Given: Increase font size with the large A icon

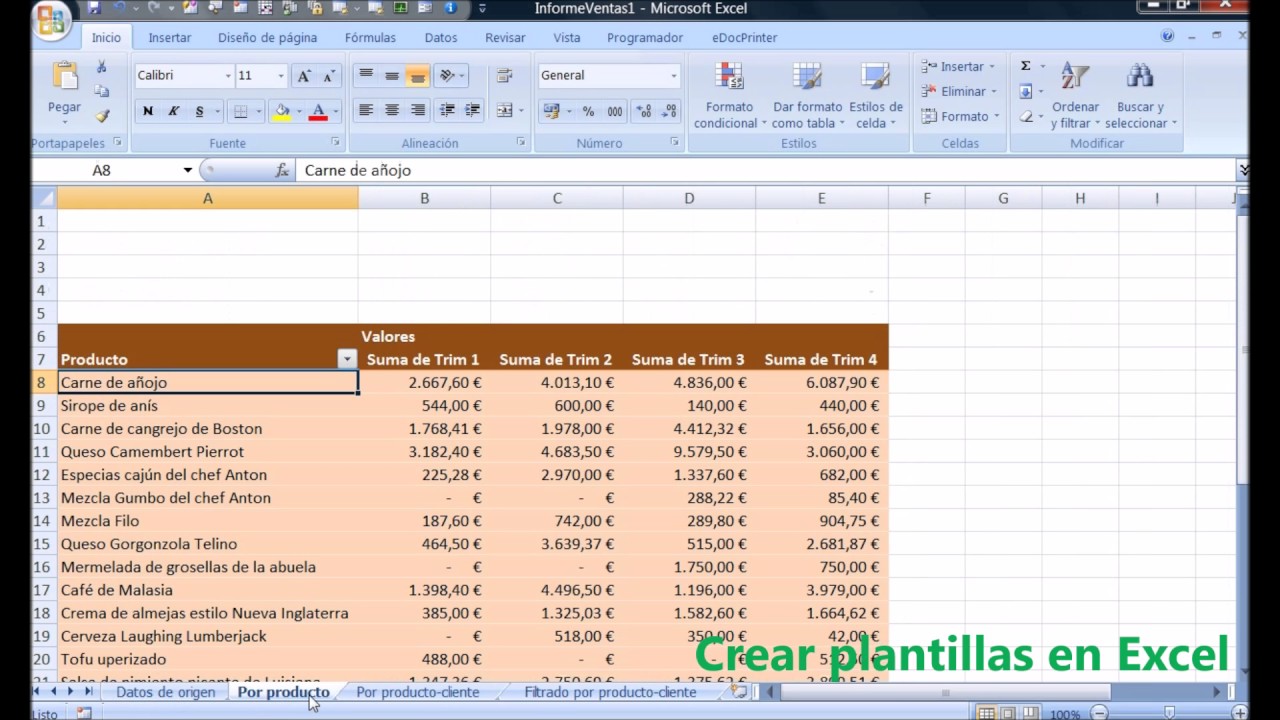Looking at the screenshot, I should pyautogui.click(x=304, y=76).
